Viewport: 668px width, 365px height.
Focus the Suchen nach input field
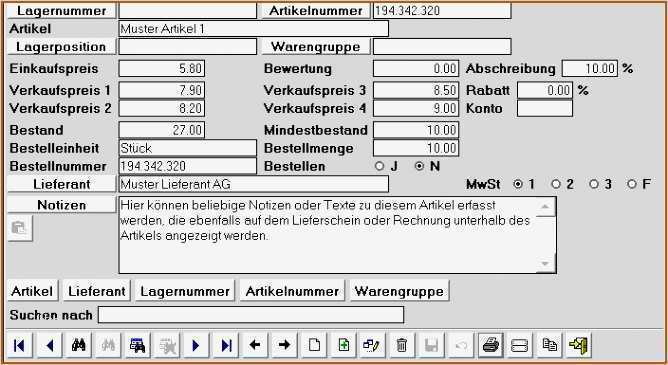click(251, 315)
